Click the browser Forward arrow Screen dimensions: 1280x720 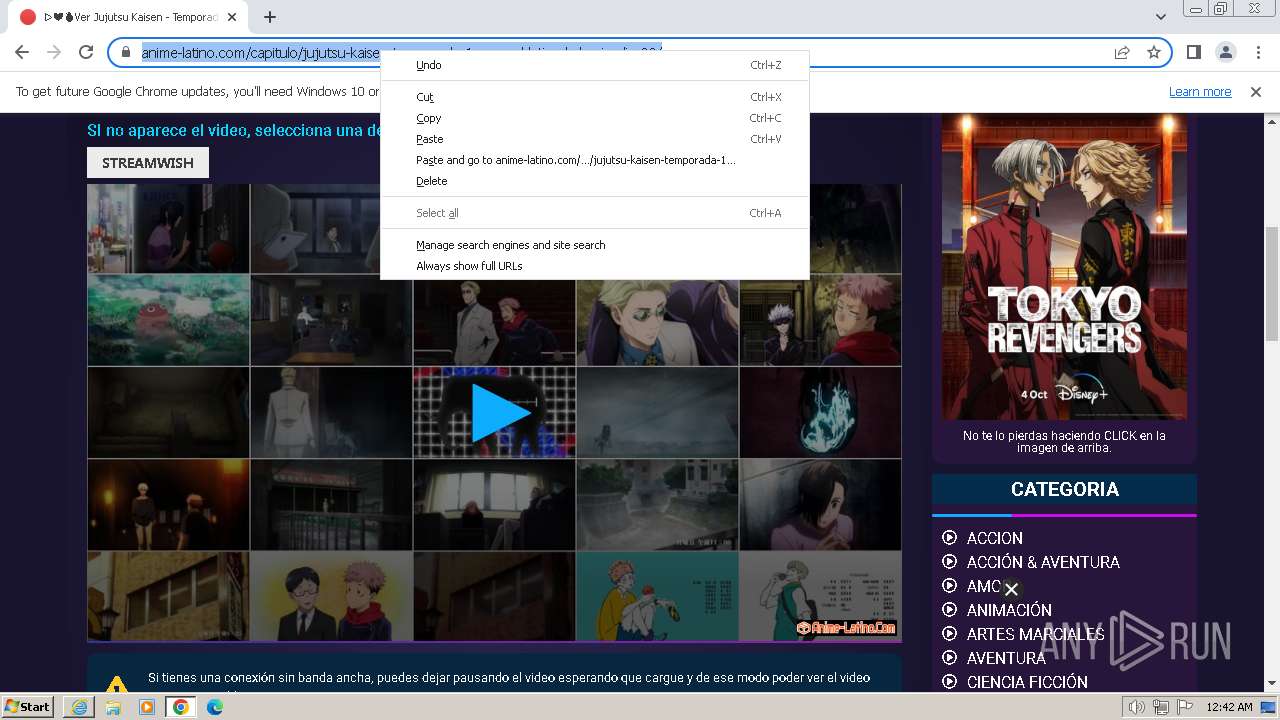[x=54, y=52]
